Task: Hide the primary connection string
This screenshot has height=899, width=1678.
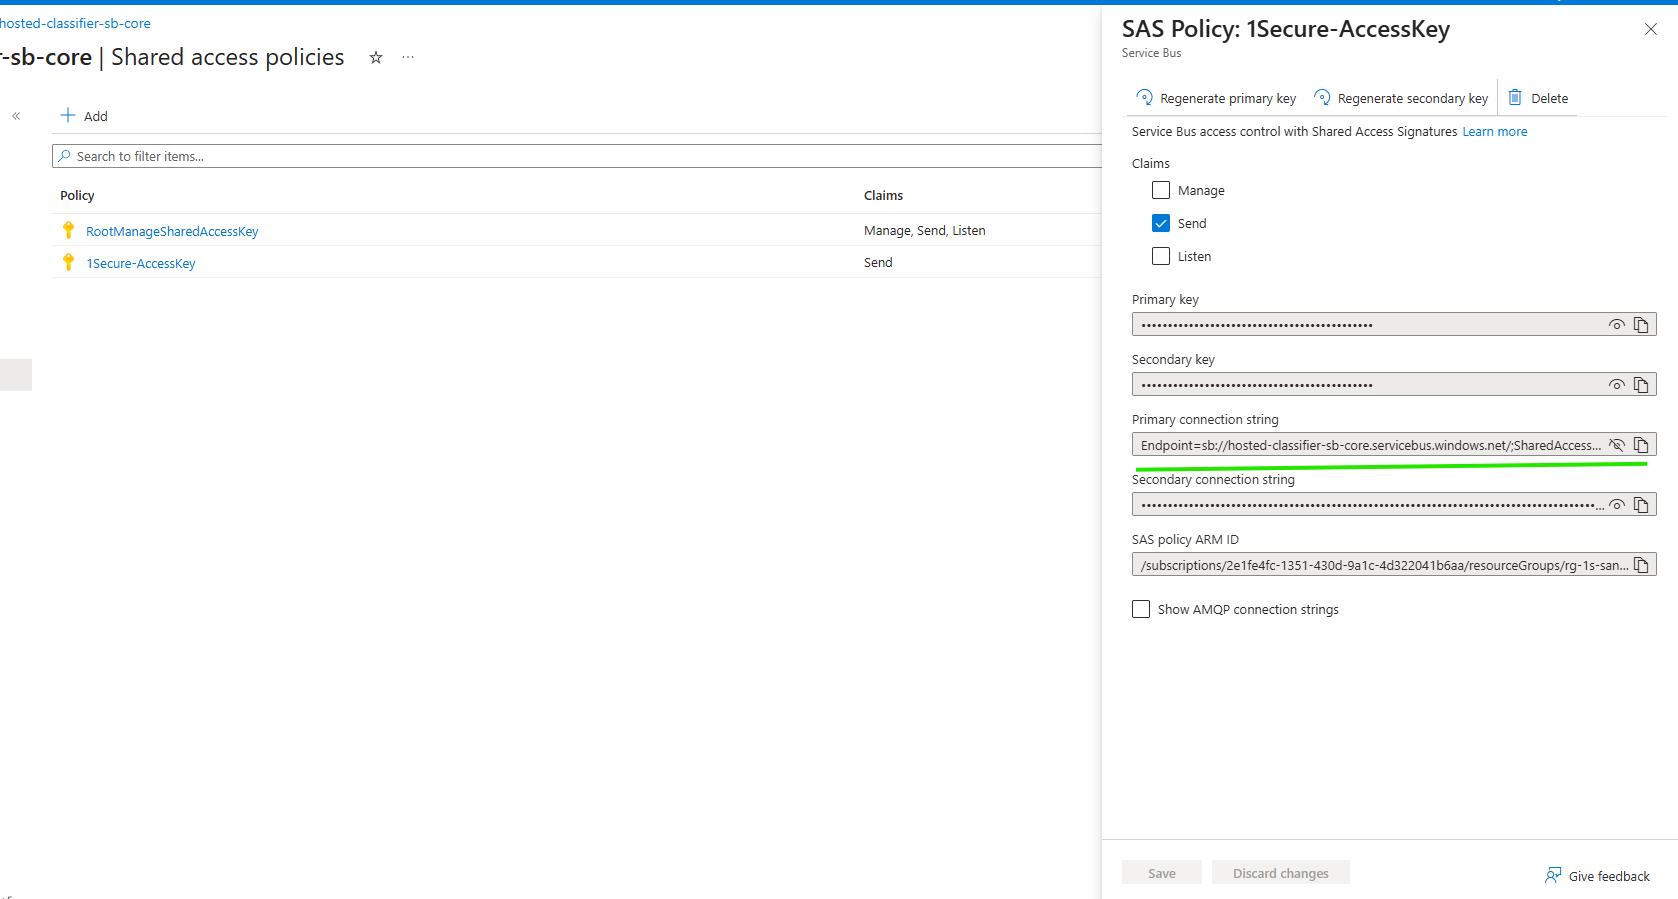Action: click(1616, 445)
